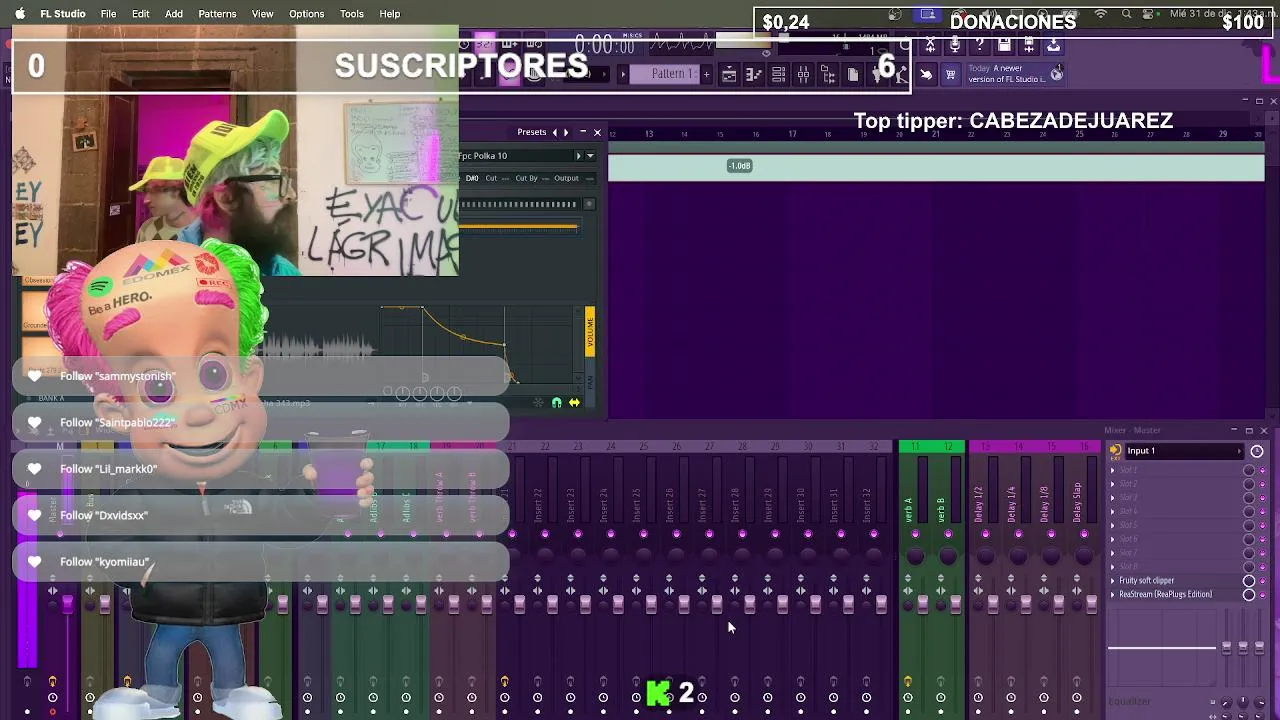Expand the Slot 1 effect menu arrow
Viewport: 1280px width, 720px height.
click(x=1112, y=470)
